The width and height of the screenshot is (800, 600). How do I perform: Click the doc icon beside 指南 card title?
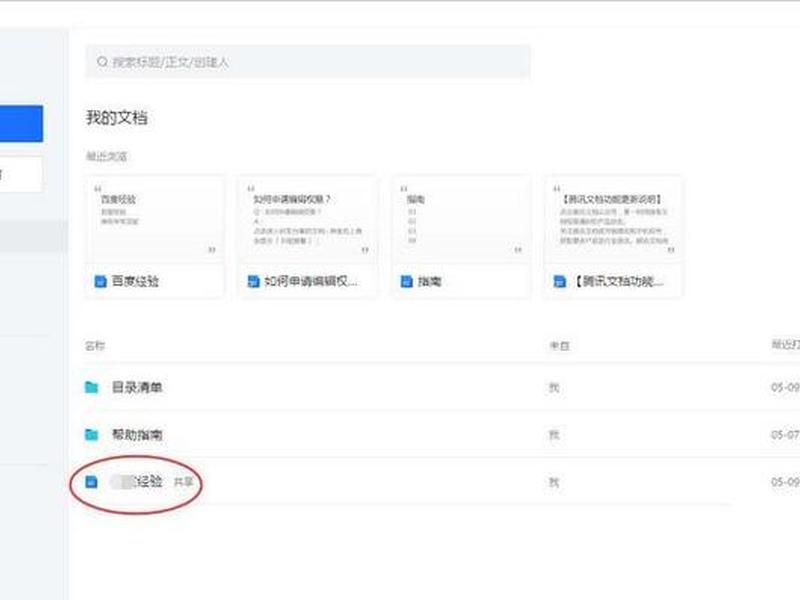(407, 281)
